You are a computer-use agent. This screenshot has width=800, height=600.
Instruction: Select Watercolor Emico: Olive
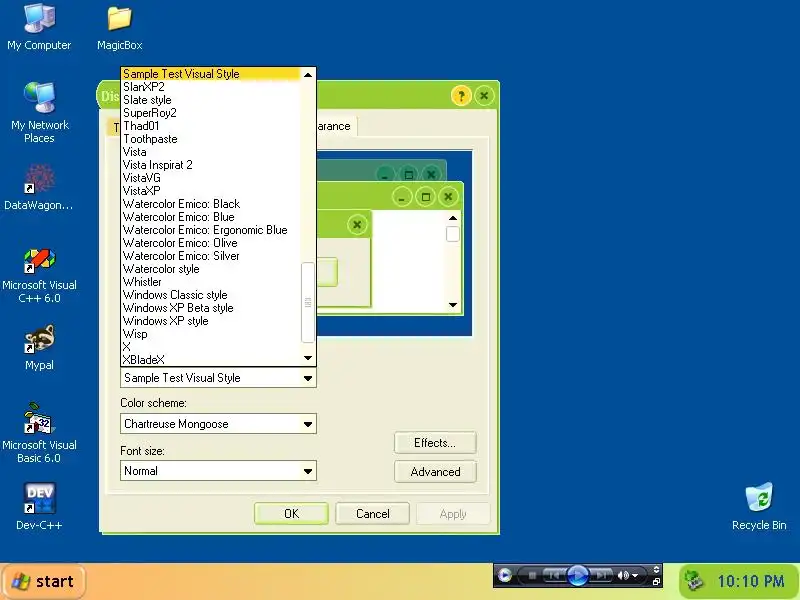click(211, 243)
